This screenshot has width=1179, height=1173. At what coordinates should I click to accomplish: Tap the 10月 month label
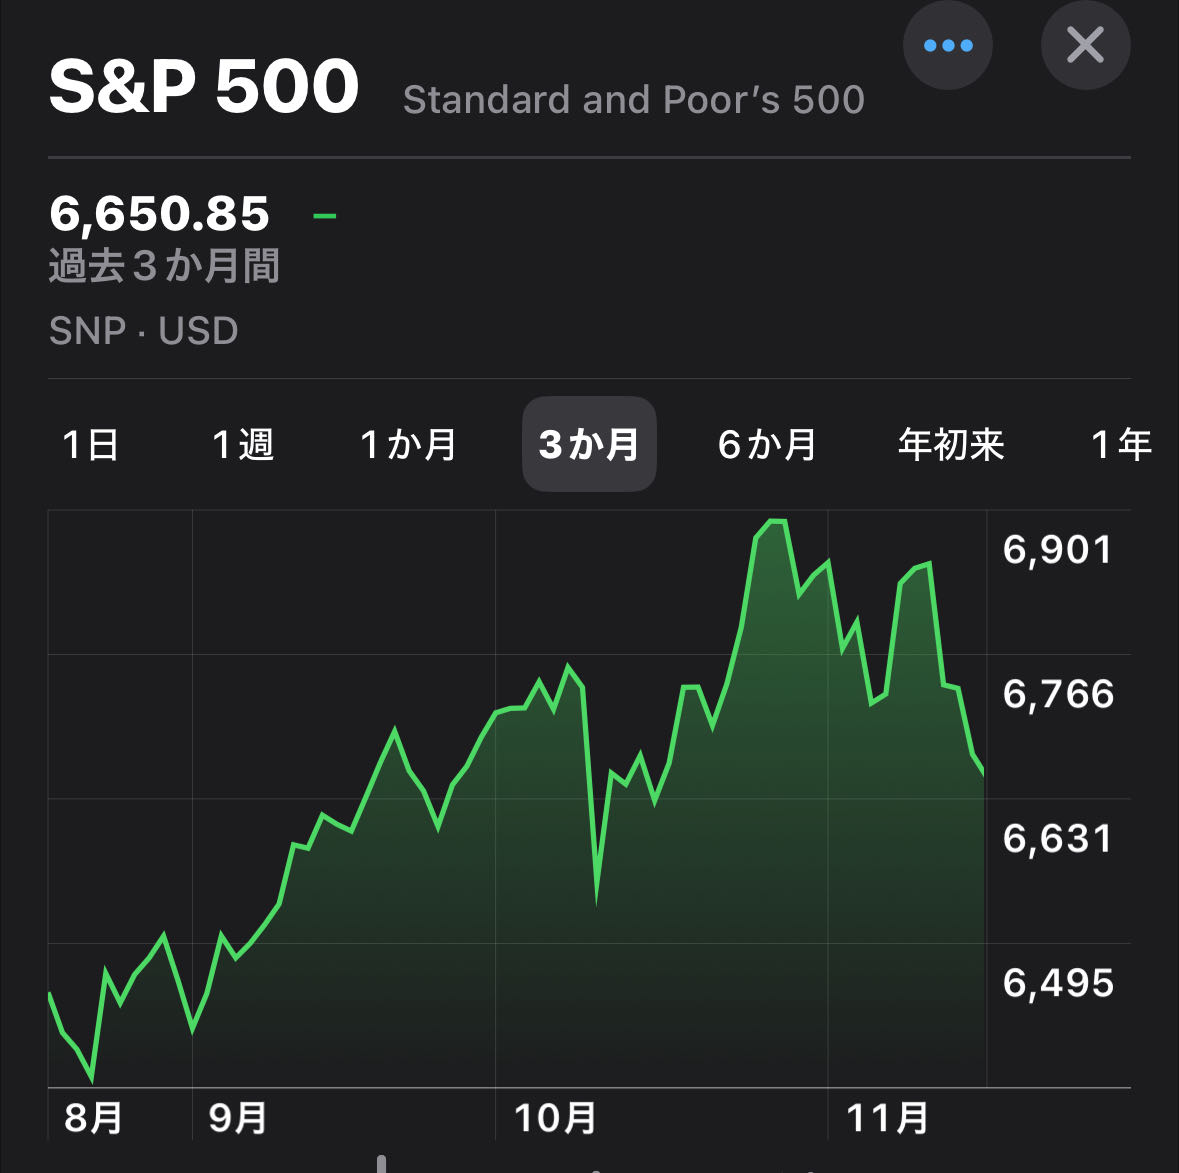556,1117
